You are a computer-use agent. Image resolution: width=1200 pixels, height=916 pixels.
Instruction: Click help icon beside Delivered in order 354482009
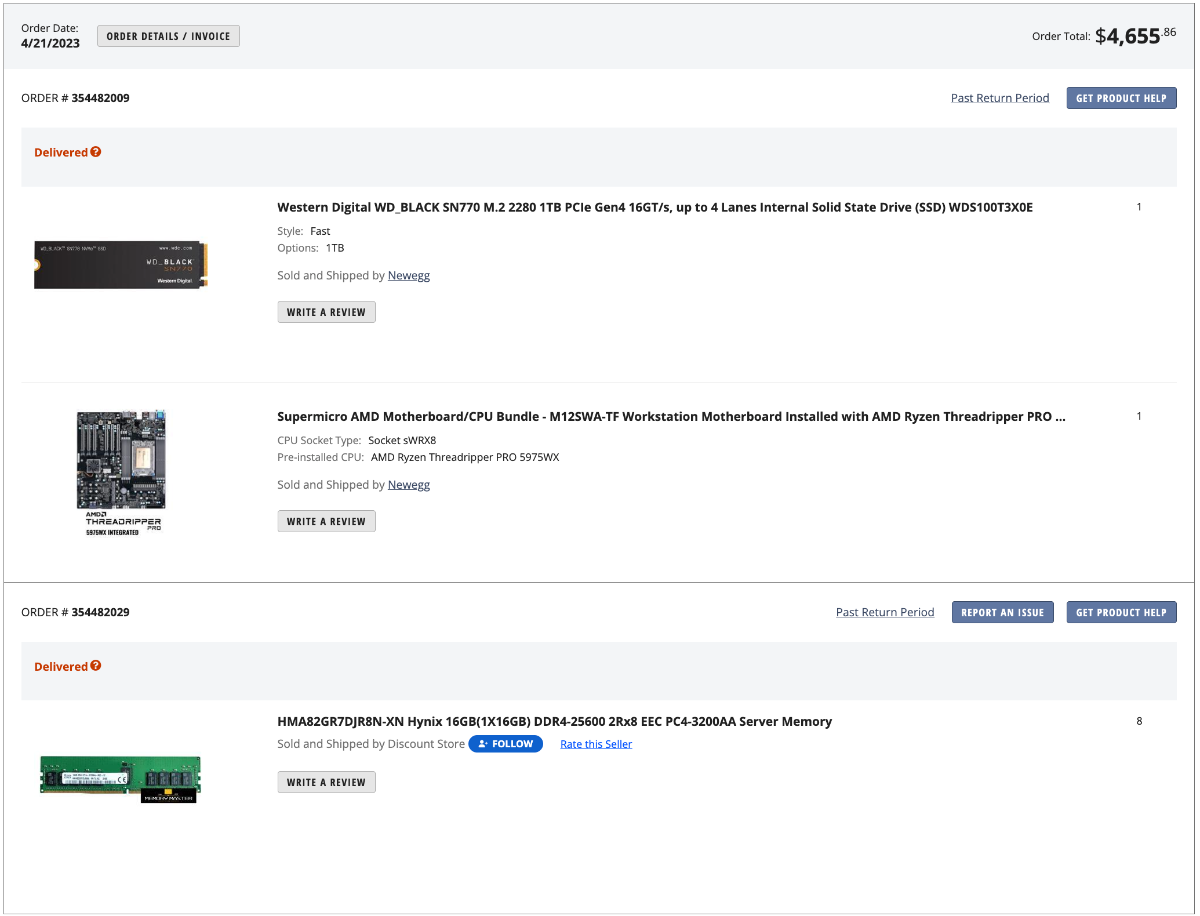(96, 152)
